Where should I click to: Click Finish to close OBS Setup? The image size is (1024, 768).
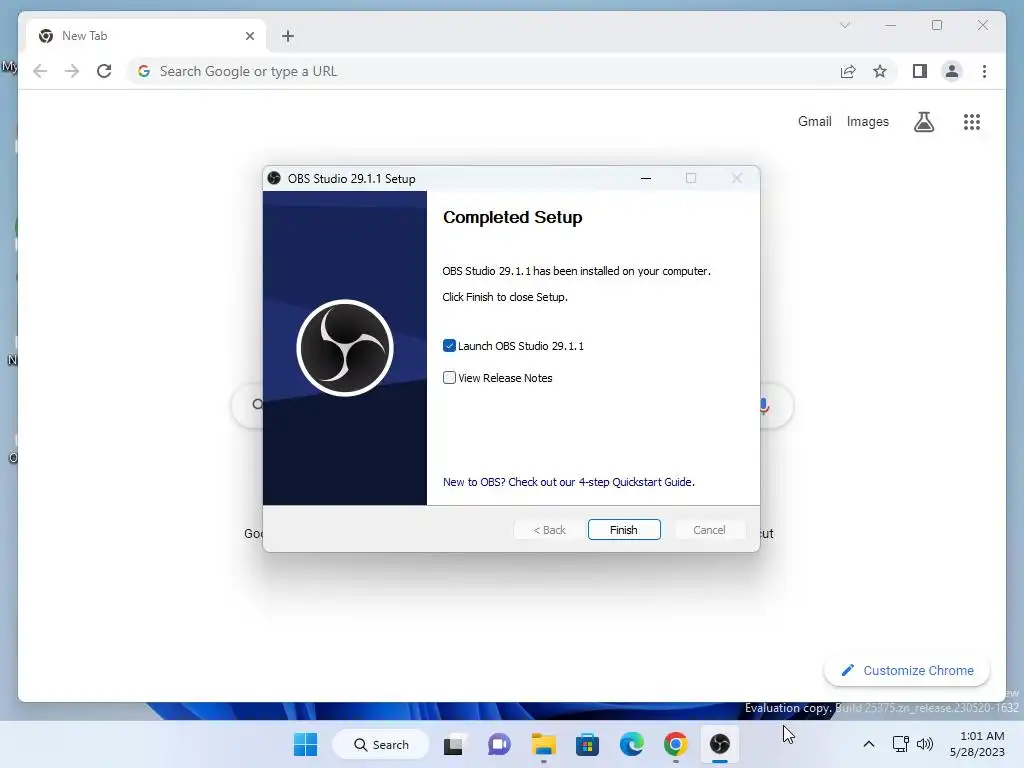624,530
